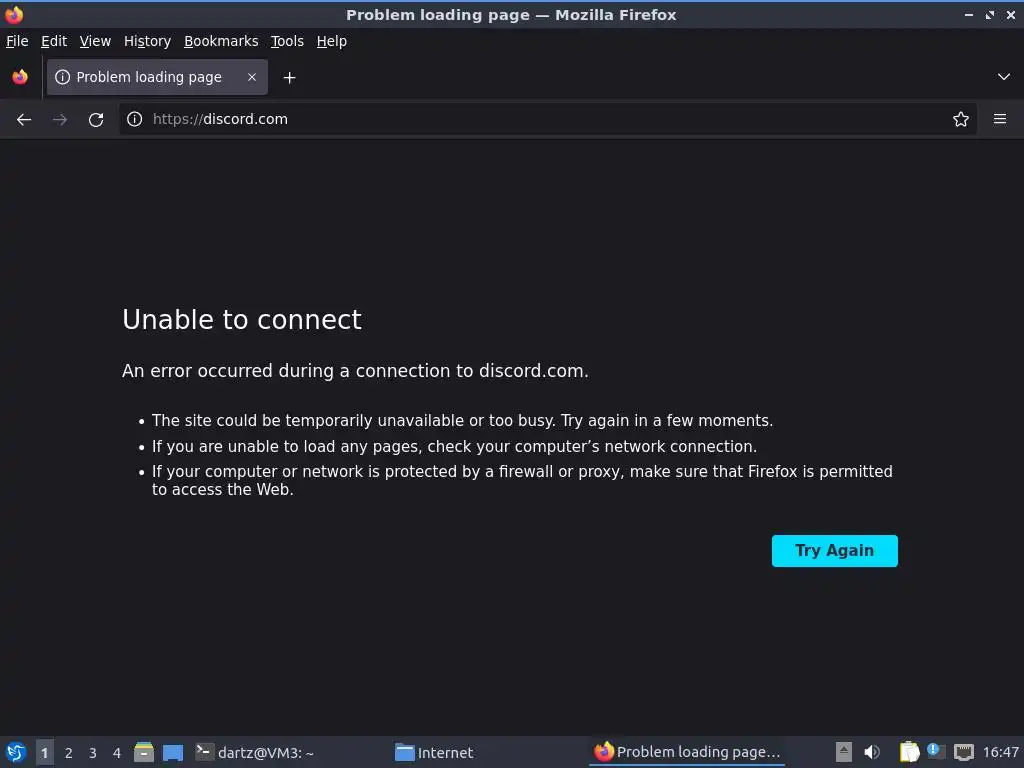The width and height of the screenshot is (1024, 768).
Task: Switch to workspace 1
Action: (44, 752)
